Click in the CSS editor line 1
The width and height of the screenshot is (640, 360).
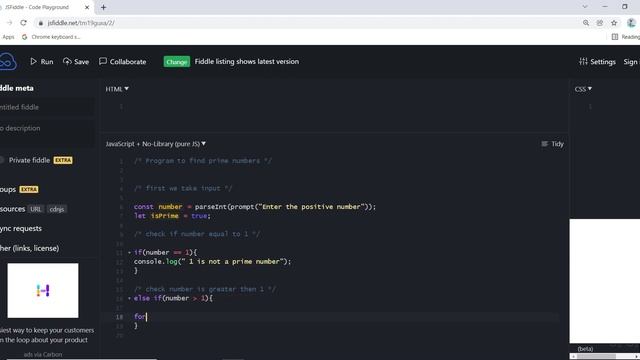[x=616, y=107]
